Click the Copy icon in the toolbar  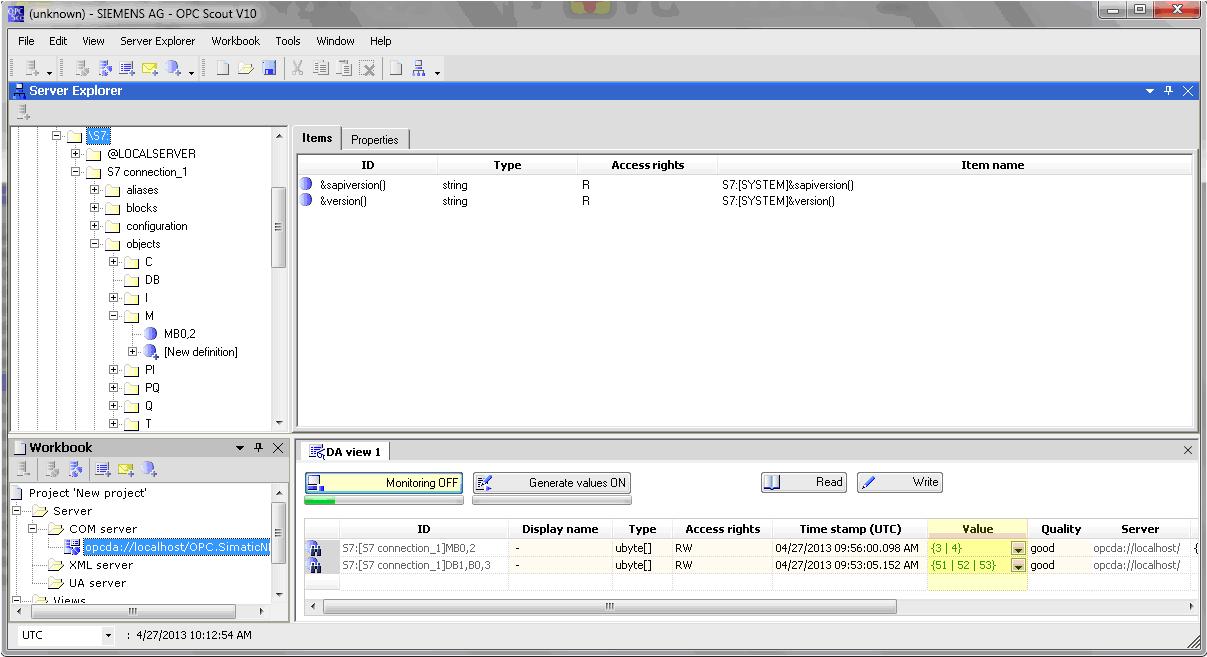click(x=321, y=69)
